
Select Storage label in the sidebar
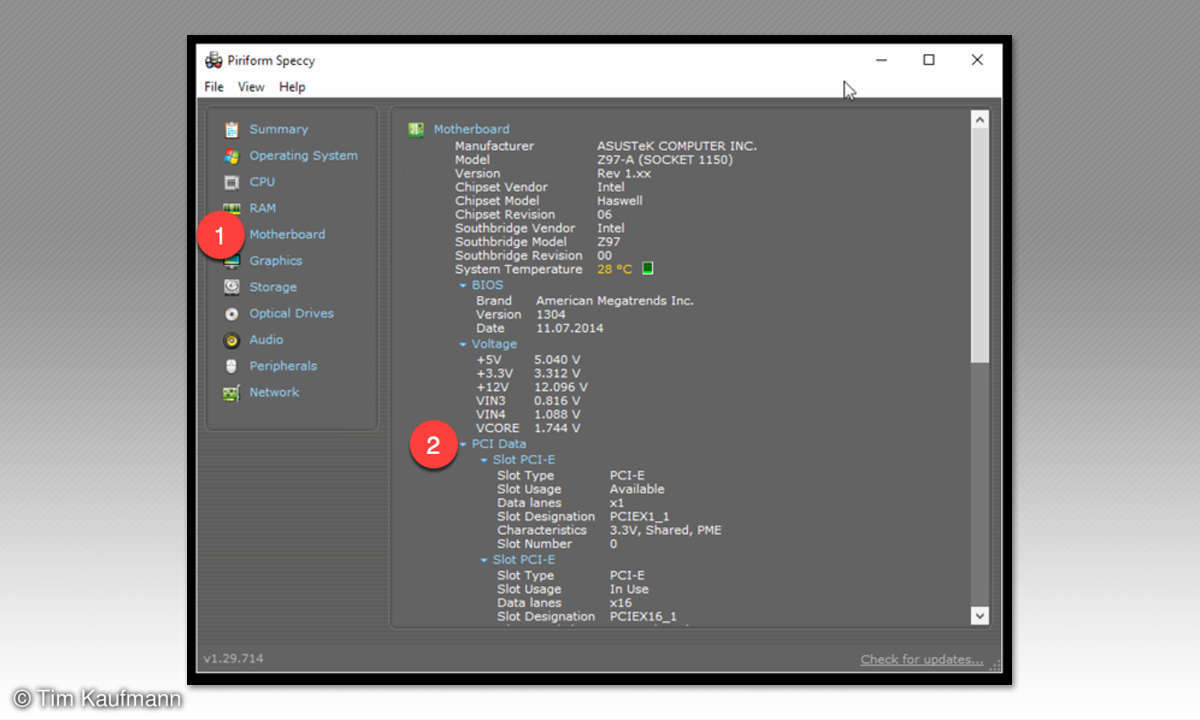point(273,287)
